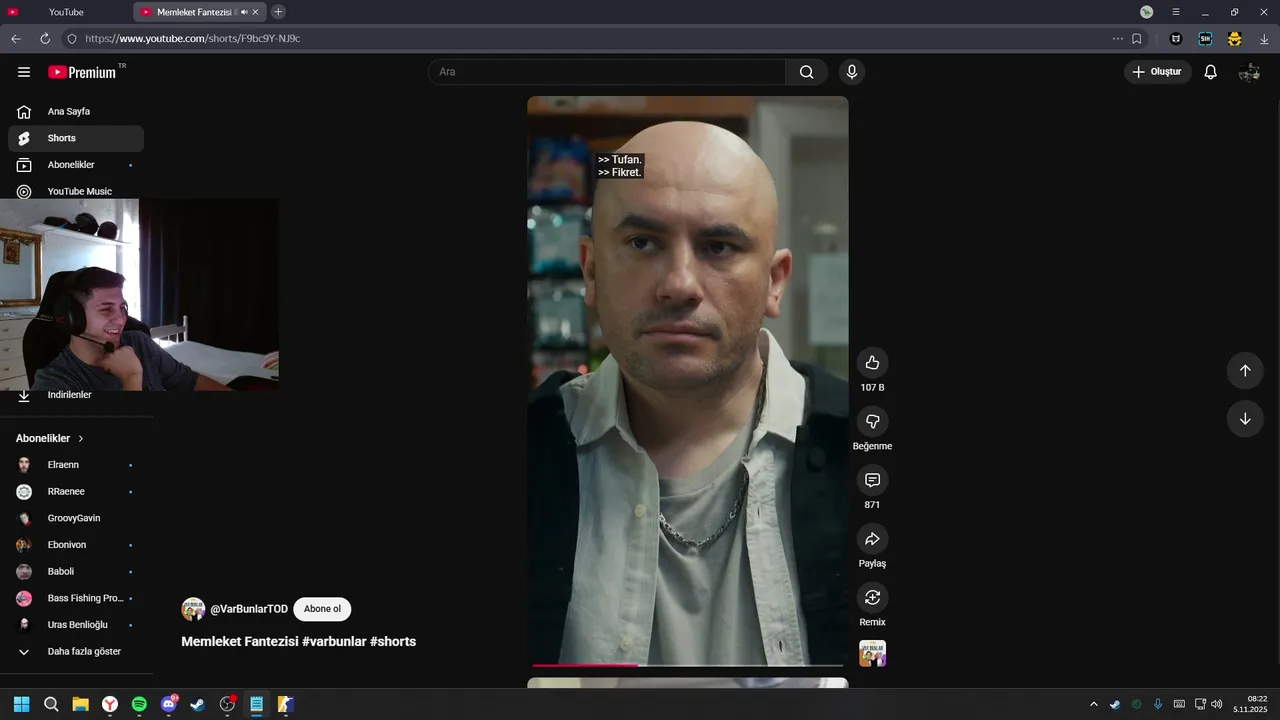Go to previous short with up arrow
The width and height of the screenshot is (1280, 720).
1245,371
